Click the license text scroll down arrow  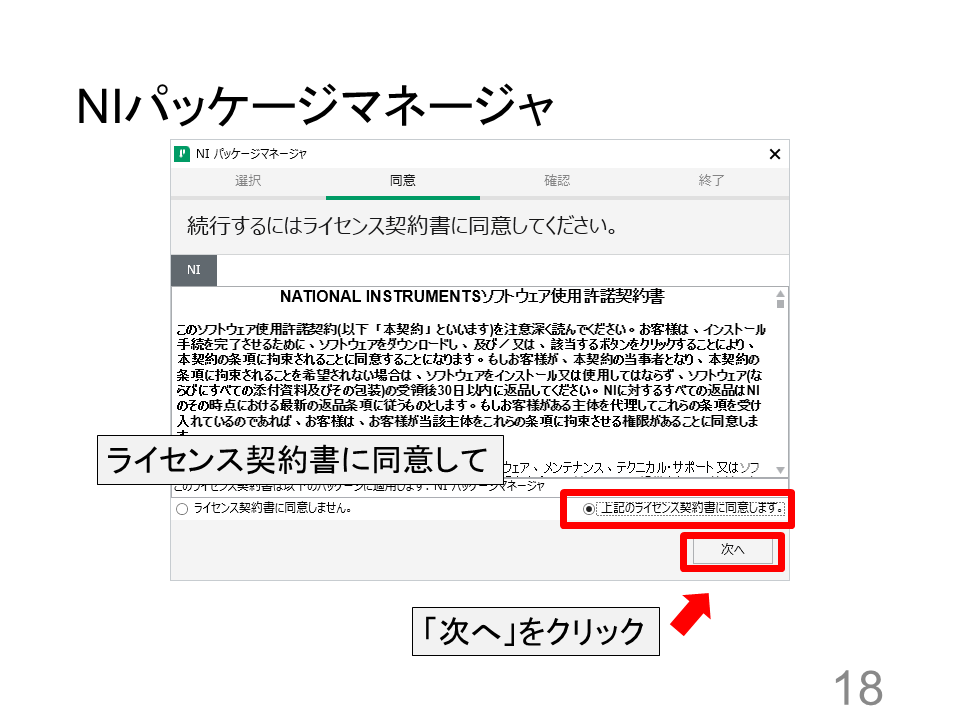780,470
